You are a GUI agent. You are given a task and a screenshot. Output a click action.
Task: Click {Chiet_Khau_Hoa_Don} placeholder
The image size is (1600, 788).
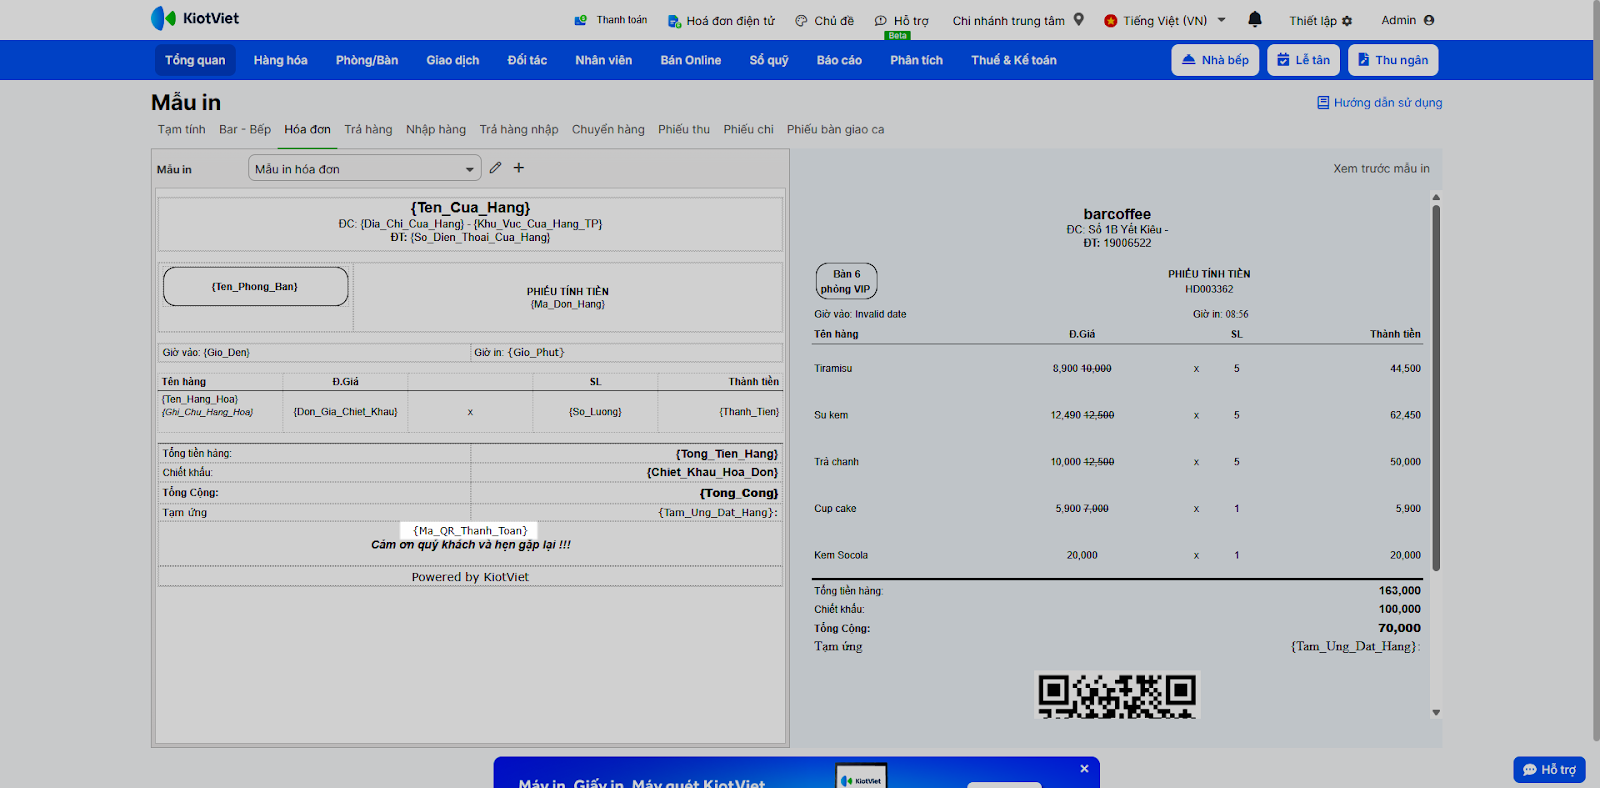tap(712, 472)
